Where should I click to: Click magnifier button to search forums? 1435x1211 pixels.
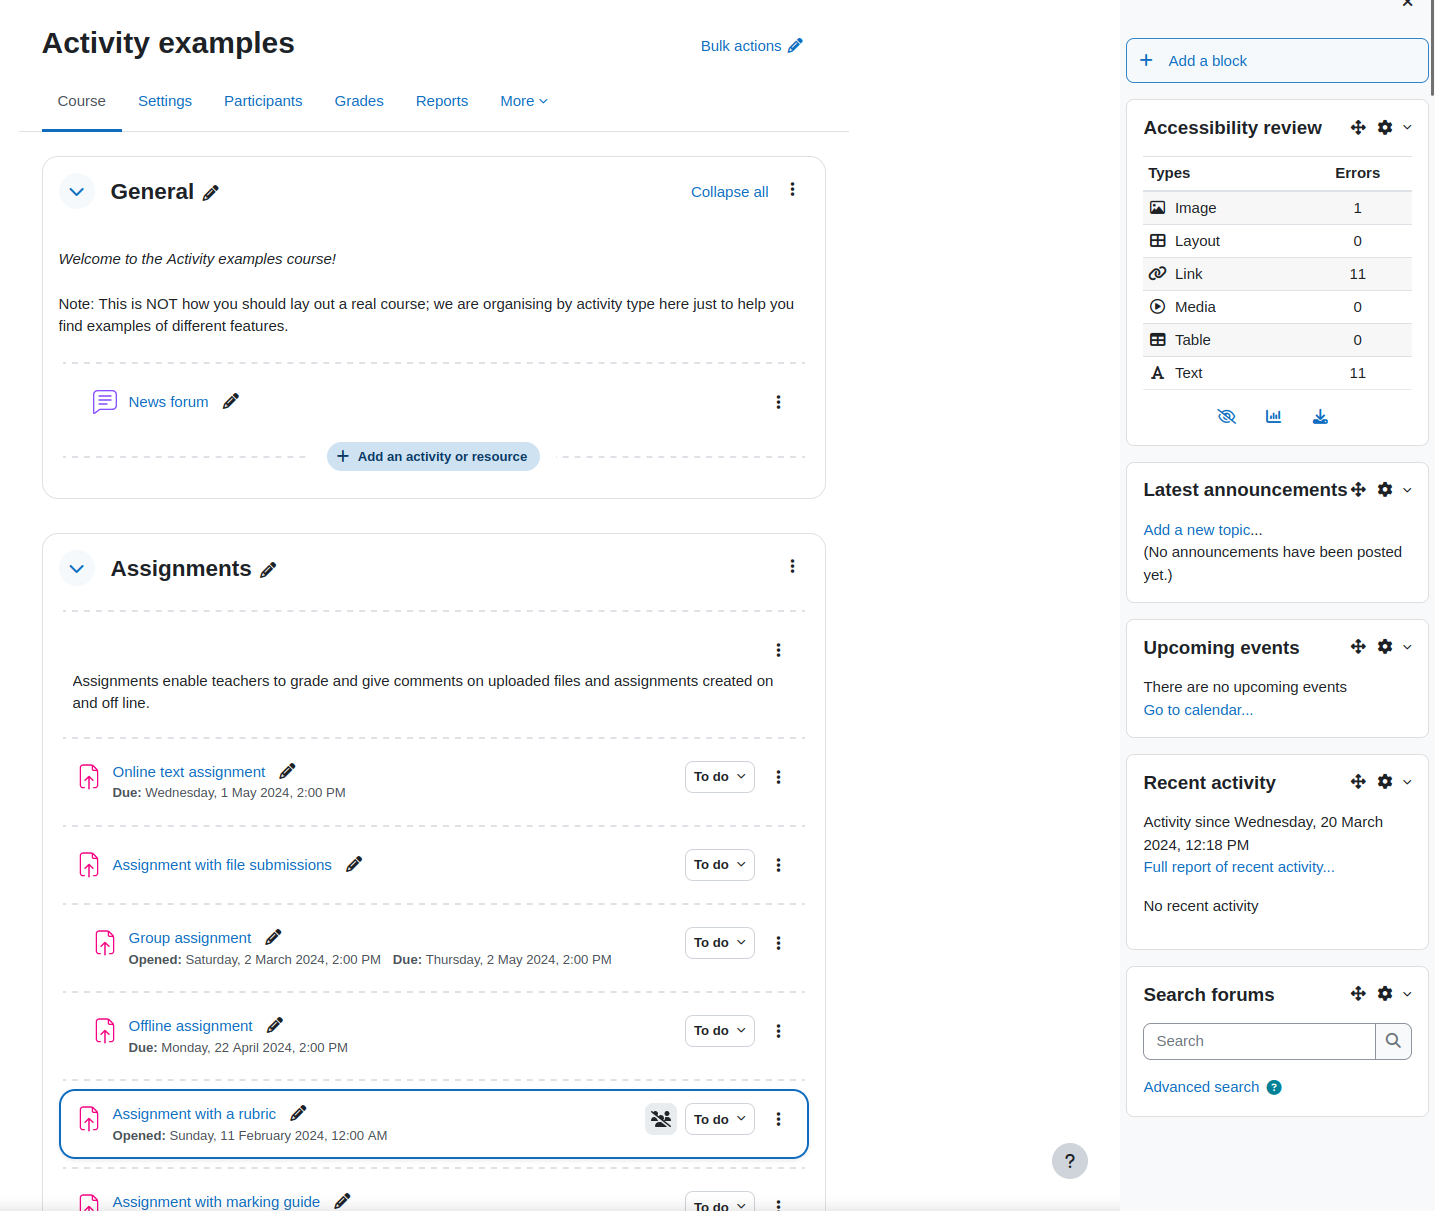1393,1041
